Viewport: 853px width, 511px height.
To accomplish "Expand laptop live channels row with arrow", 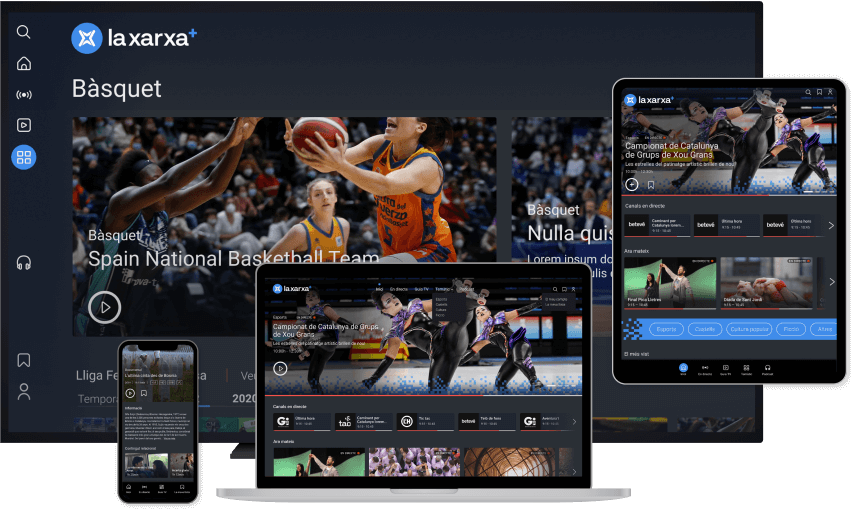I will (x=574, y=422).
